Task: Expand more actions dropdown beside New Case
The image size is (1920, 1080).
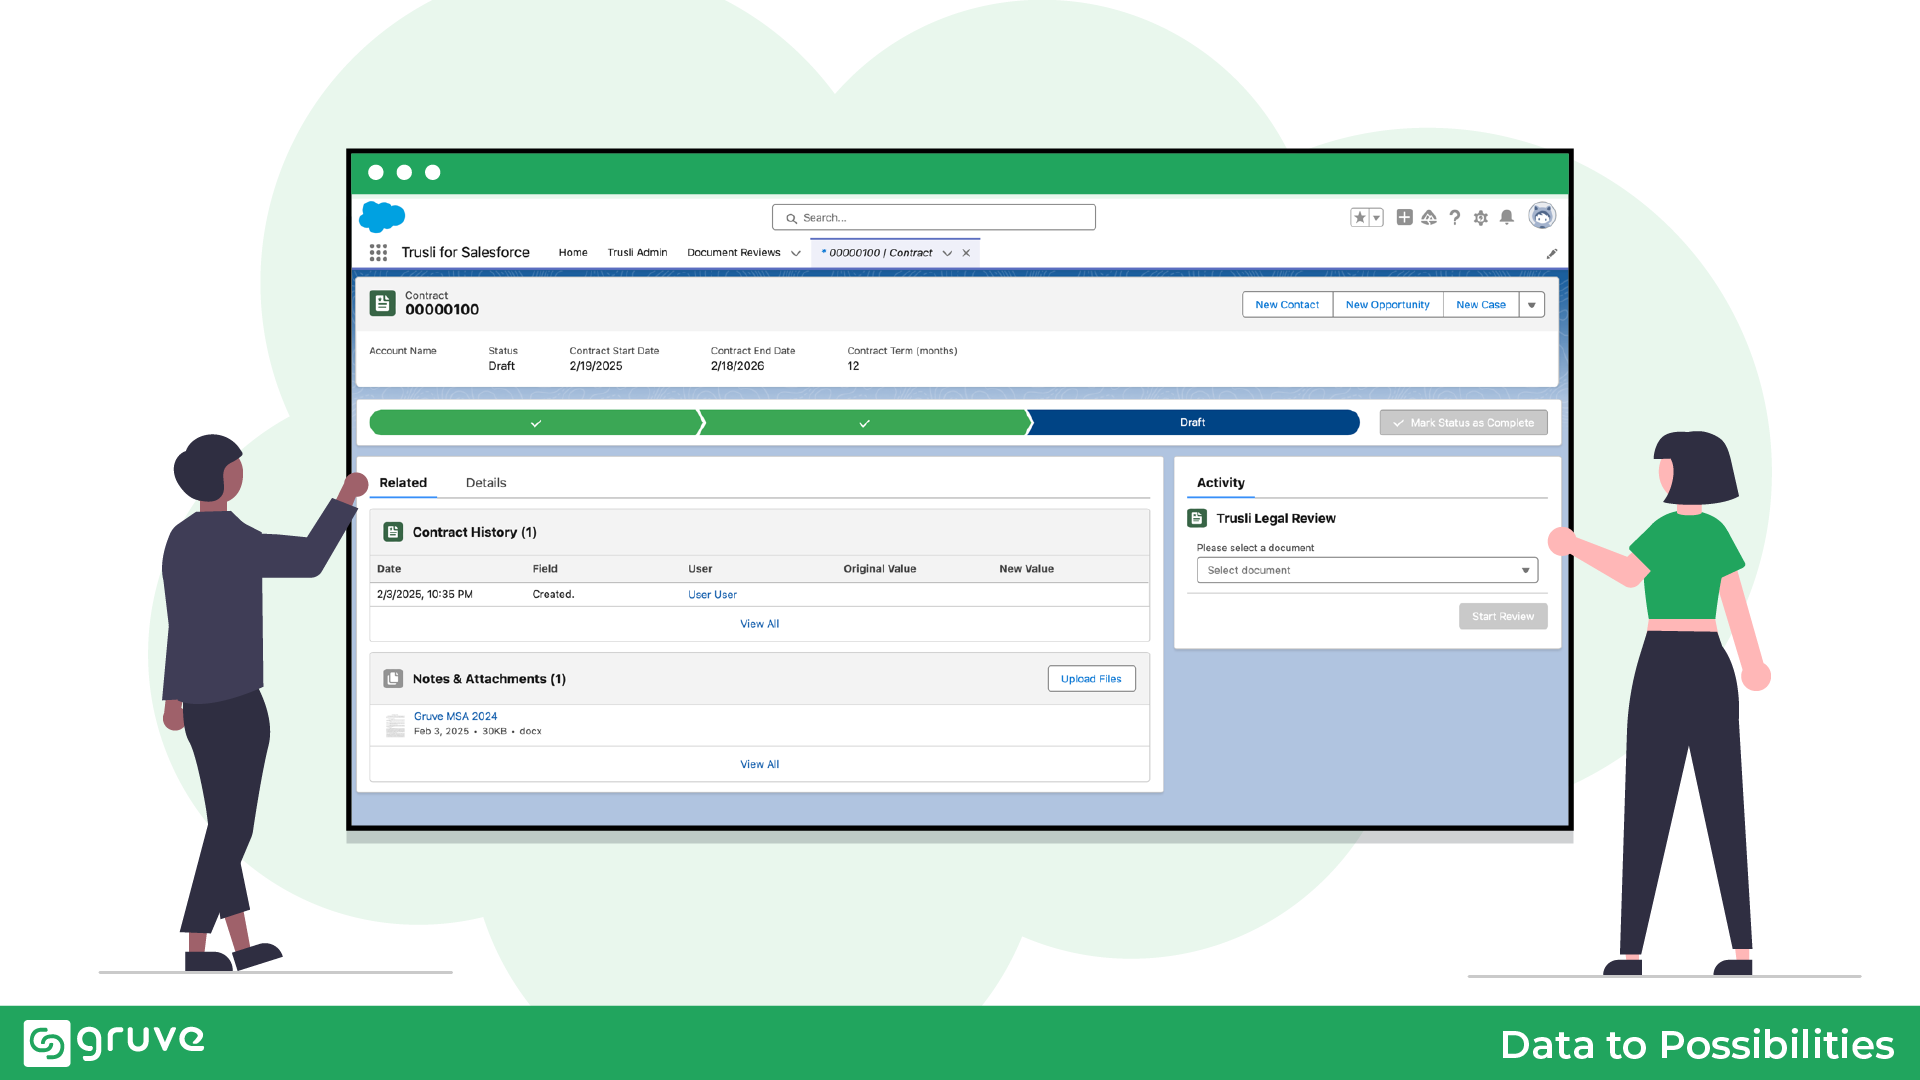Action: point(1532,305)
